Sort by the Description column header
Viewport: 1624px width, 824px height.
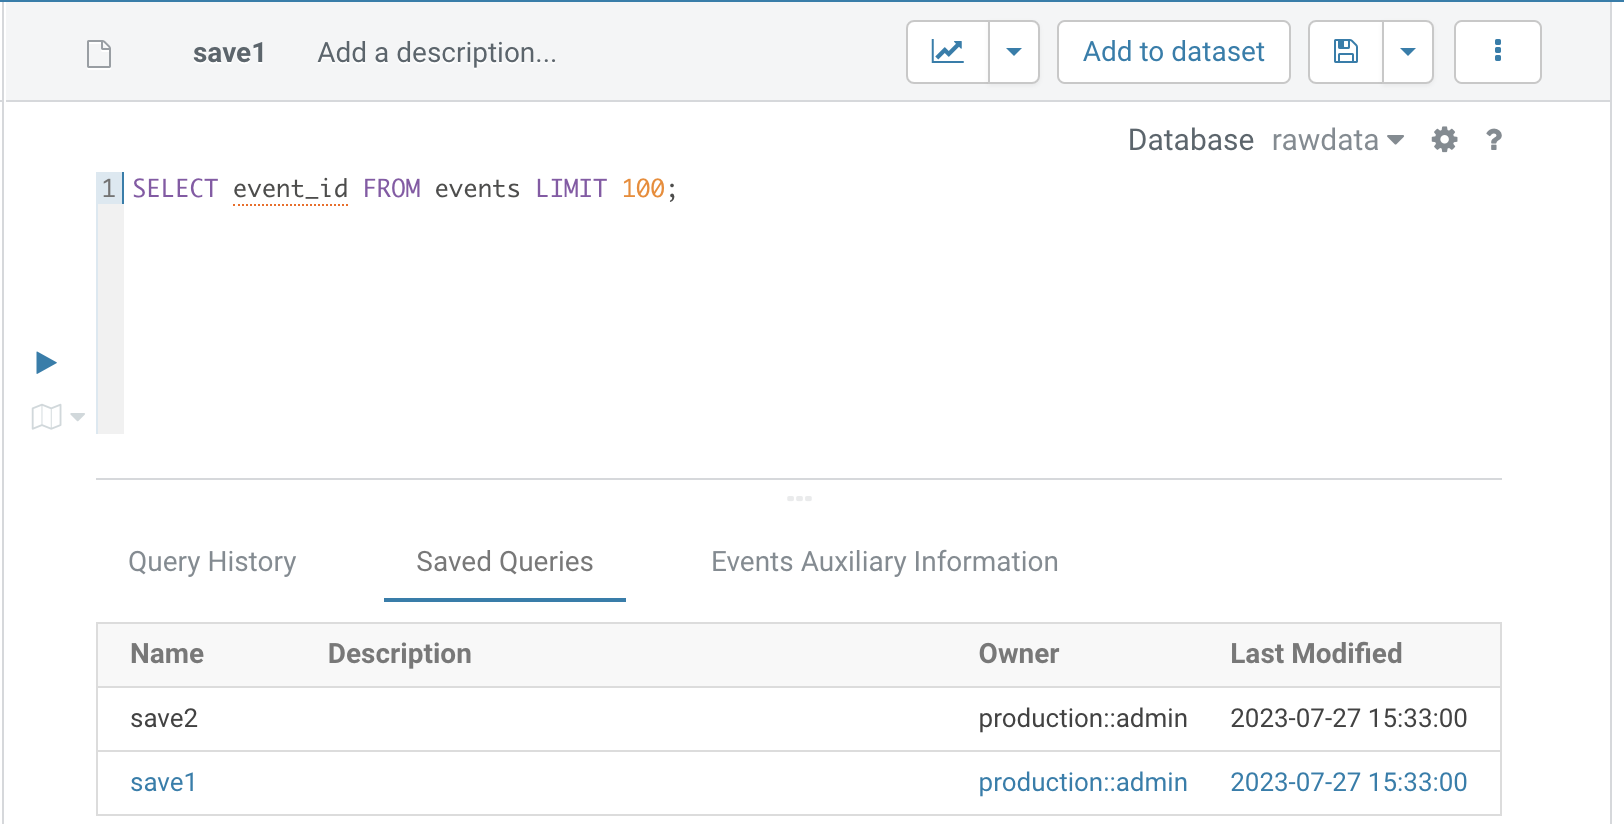400,654
